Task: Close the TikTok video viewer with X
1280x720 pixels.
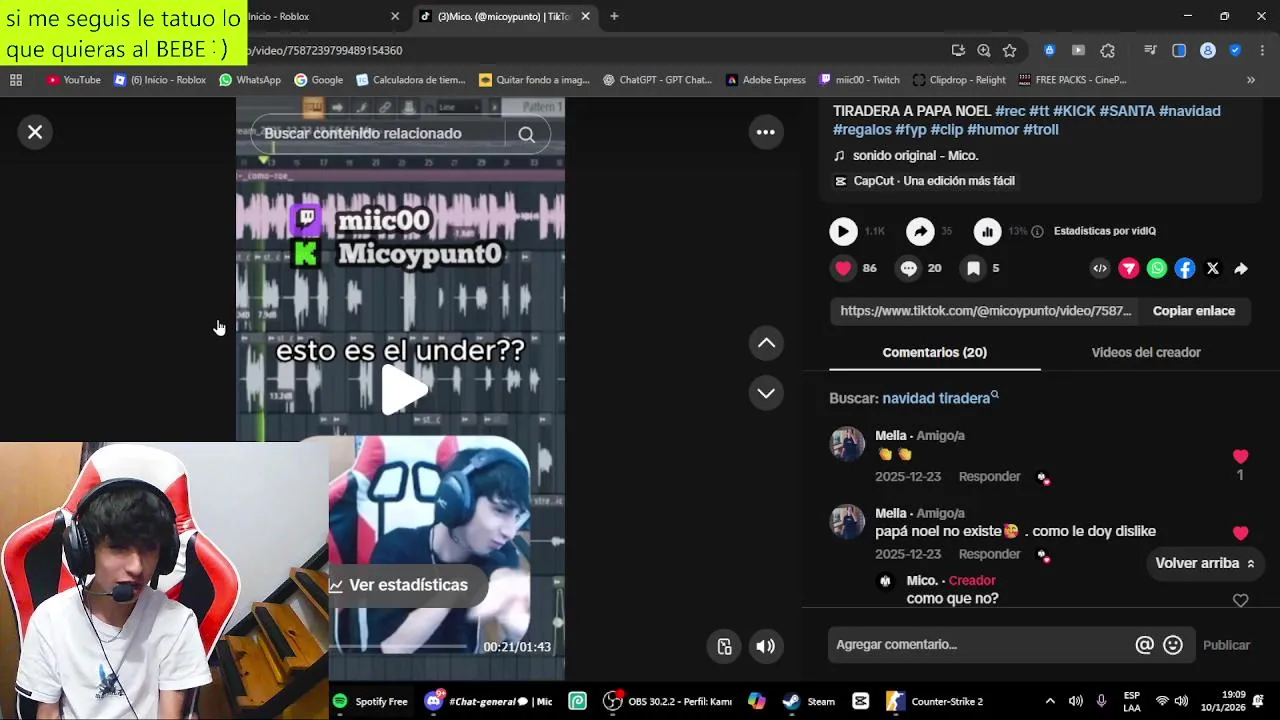Action: 35,132
